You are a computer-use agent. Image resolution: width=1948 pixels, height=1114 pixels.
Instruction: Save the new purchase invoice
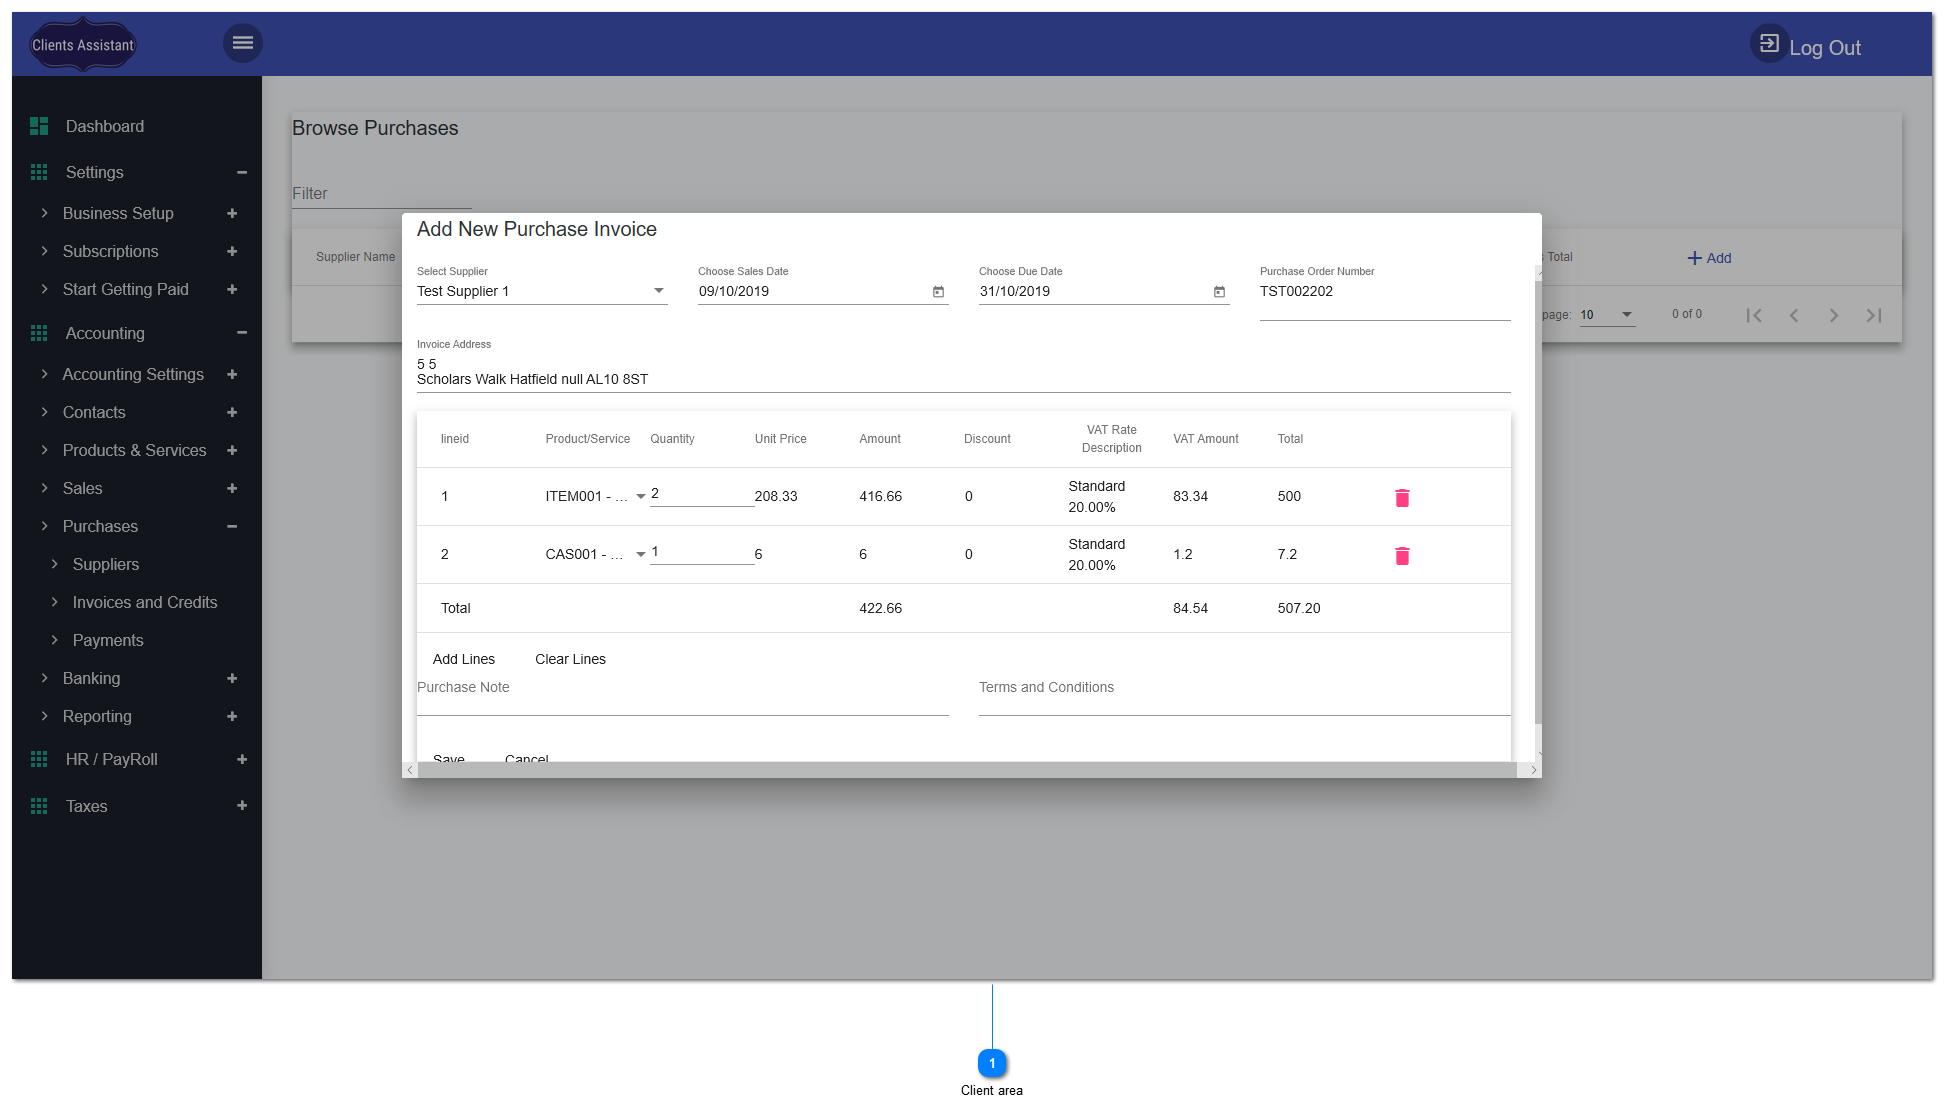click(448, 757)
